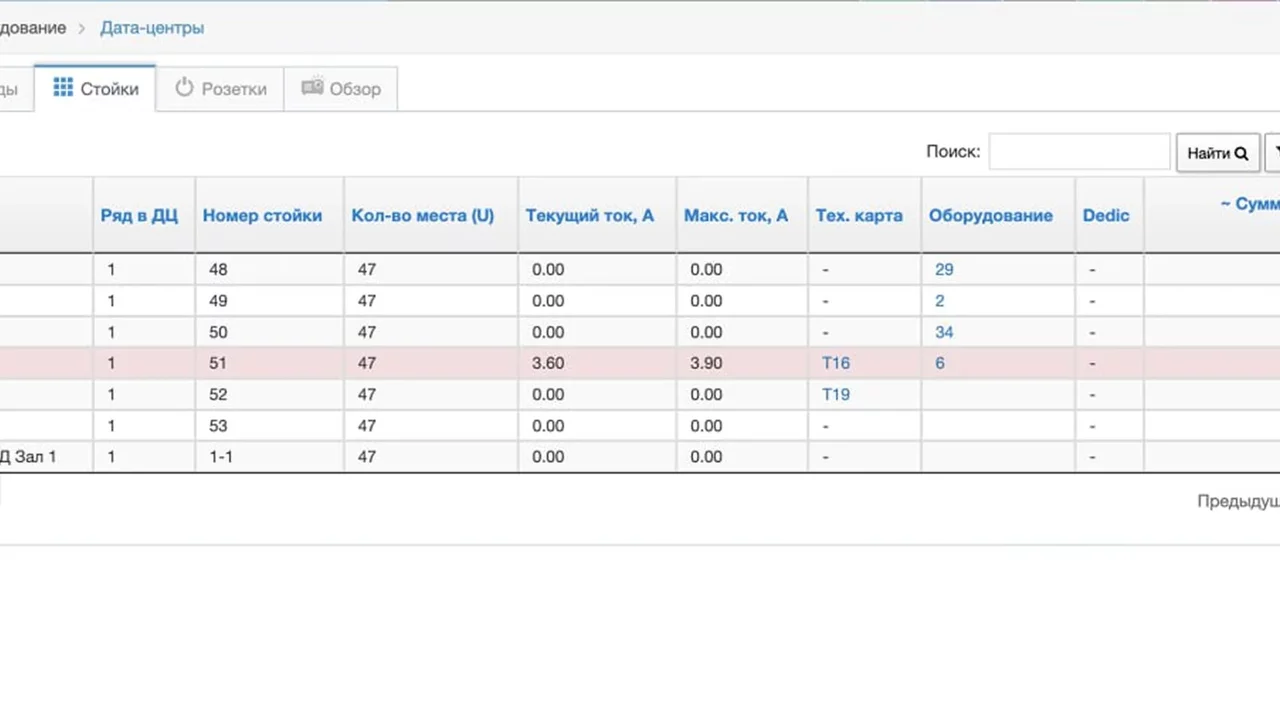Click the Тех. карта column header

[x=858, y=215]
